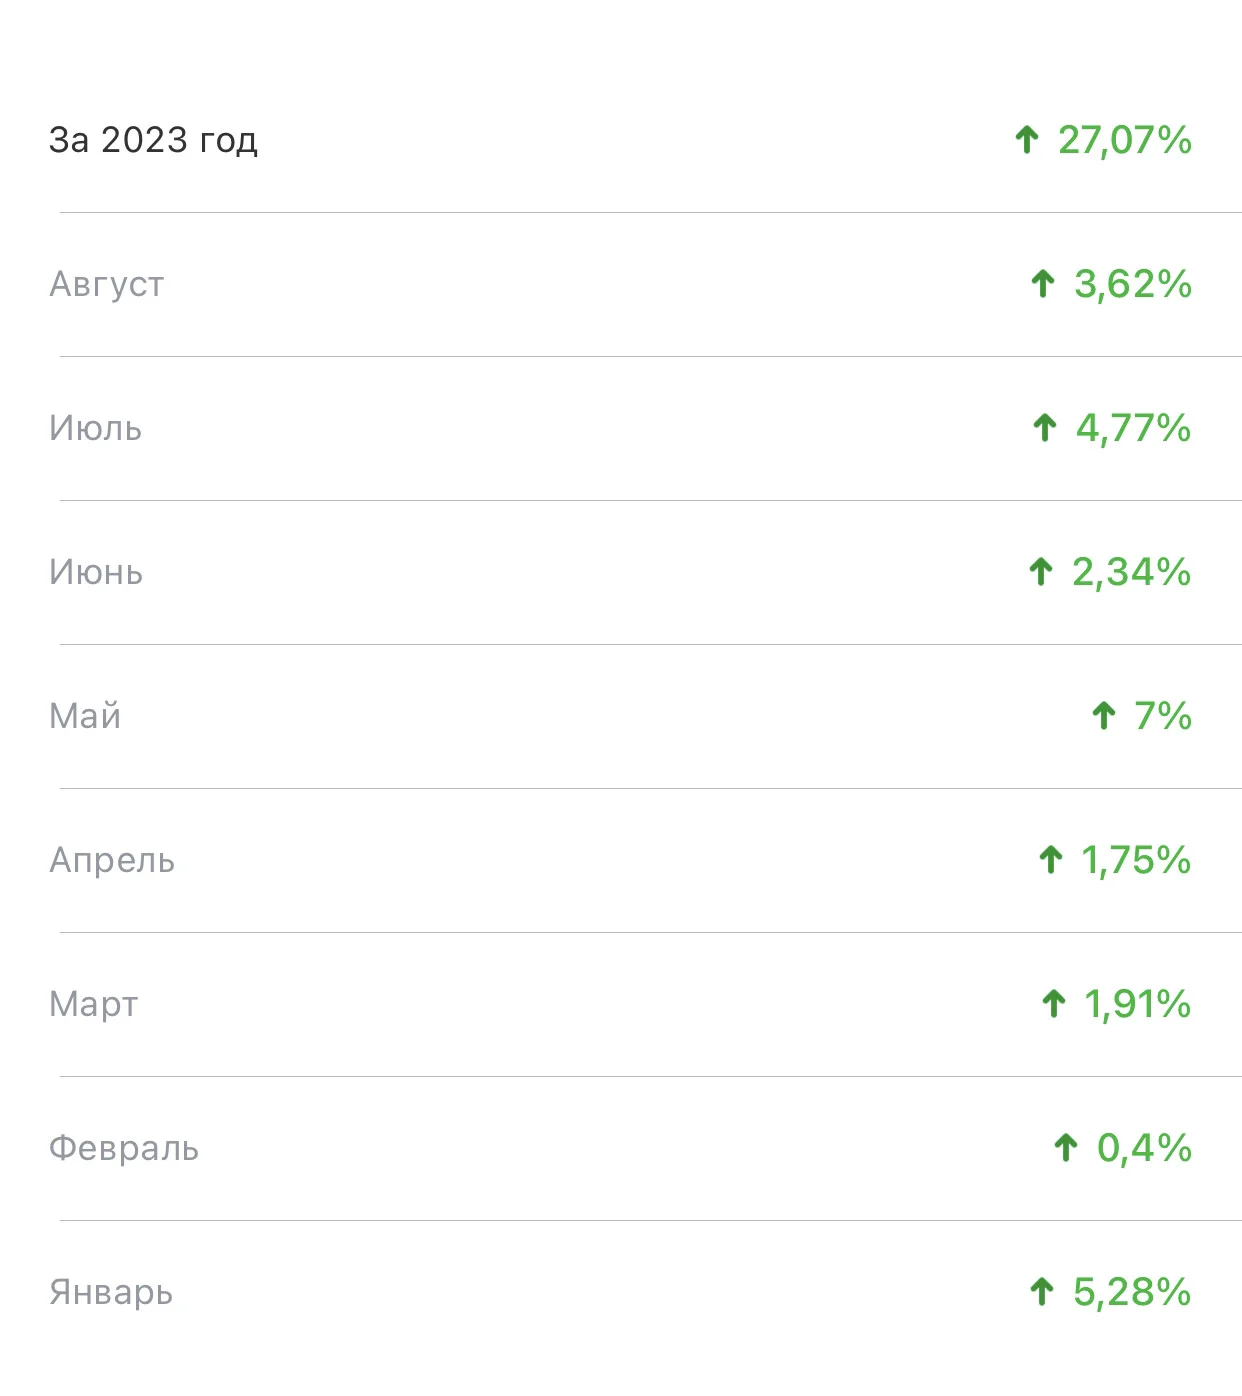This screenshot has height=1396, width=1242.
Task: Tap the up arrow in Май row
Action: coord(1103,716)
